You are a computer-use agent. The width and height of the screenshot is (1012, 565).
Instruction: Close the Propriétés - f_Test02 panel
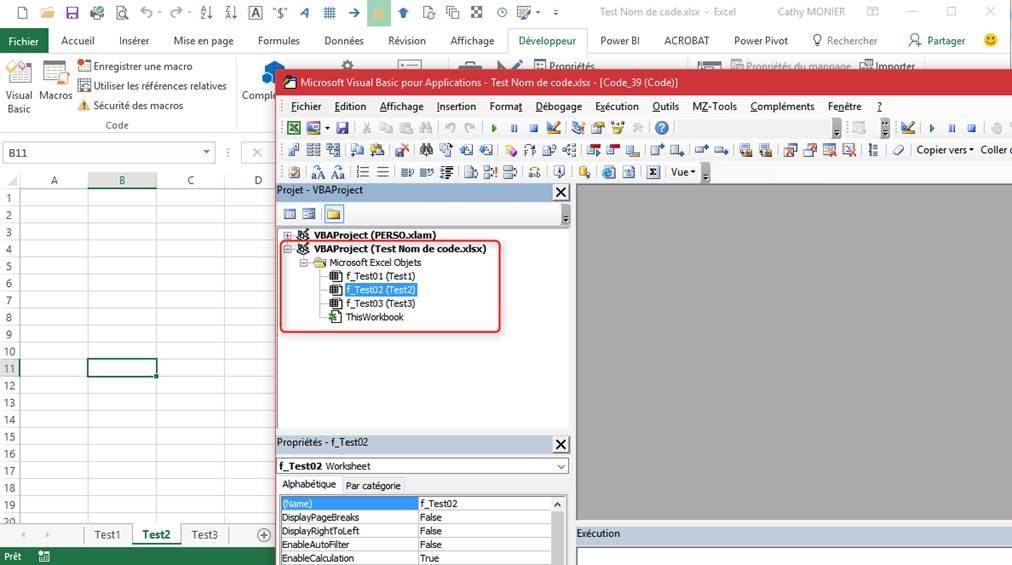click(x=561, y=444)
